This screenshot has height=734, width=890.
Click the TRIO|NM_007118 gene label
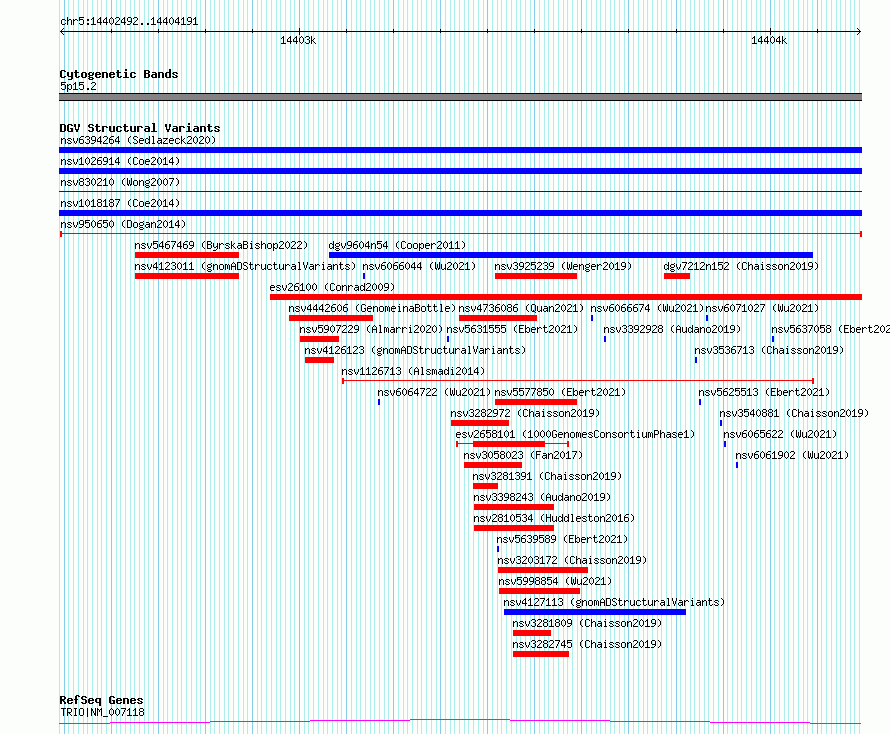point(102,712)
